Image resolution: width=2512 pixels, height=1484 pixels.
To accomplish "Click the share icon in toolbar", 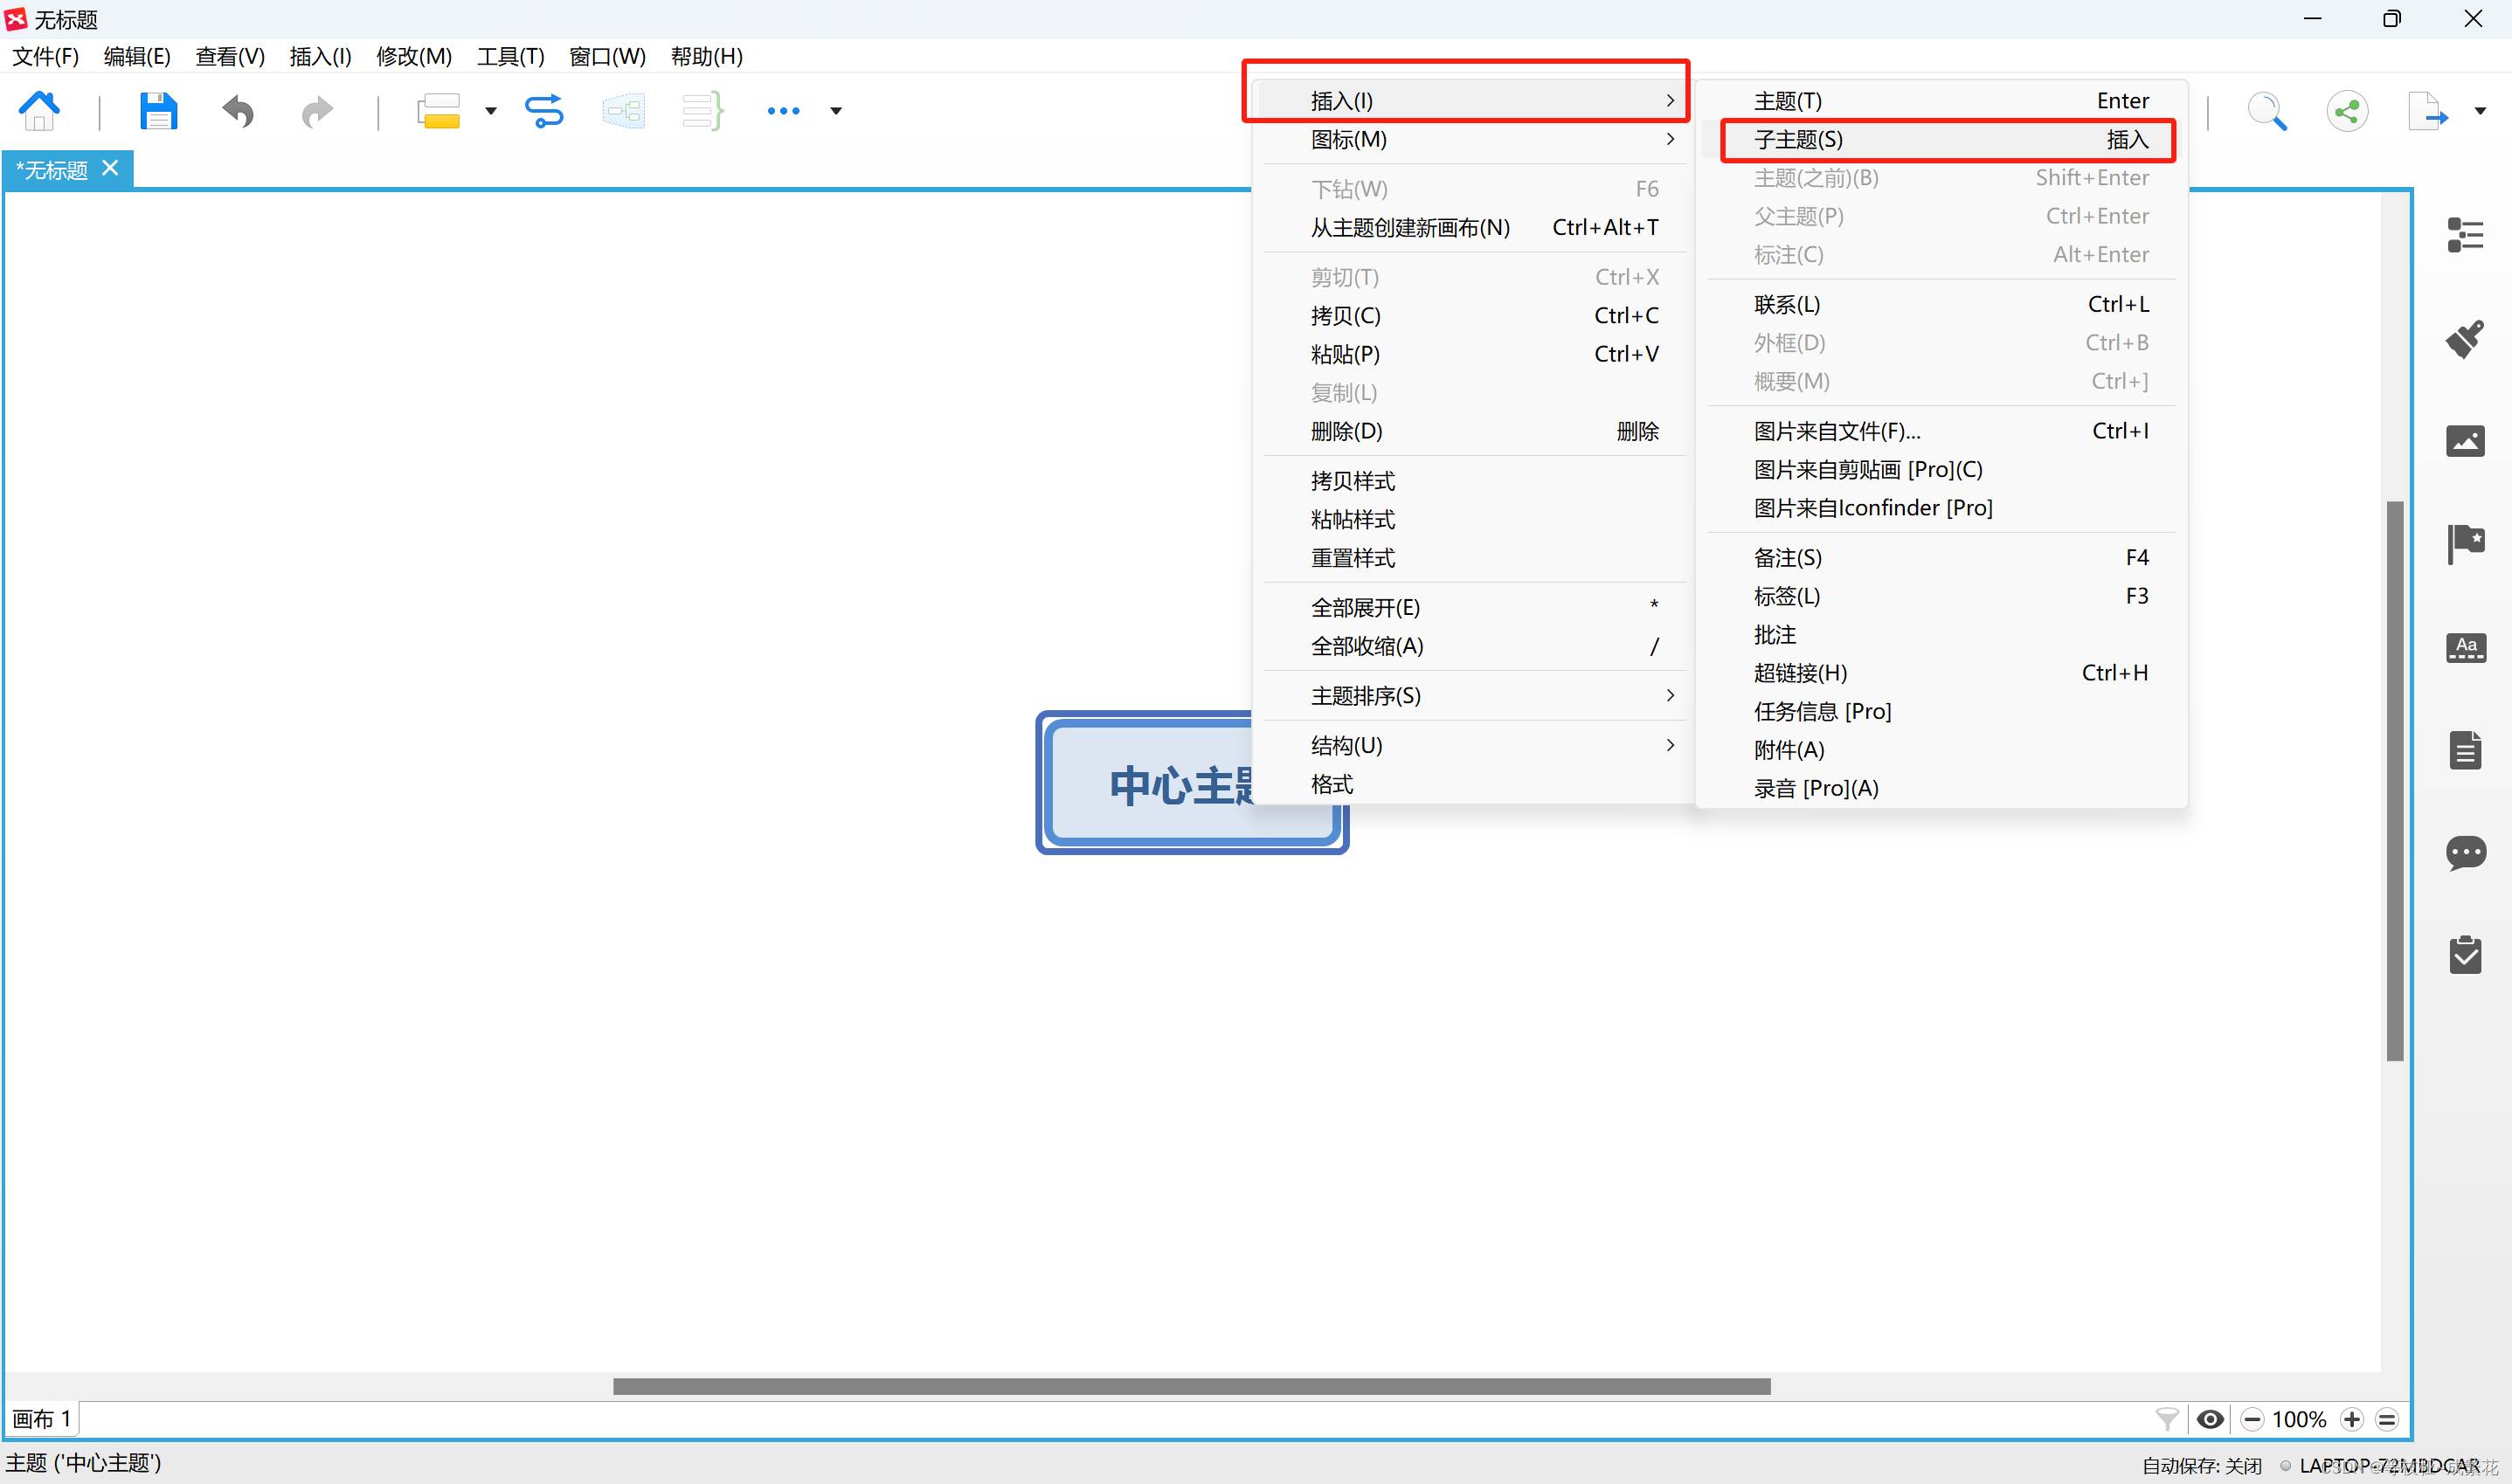I will pos(2347,111).
